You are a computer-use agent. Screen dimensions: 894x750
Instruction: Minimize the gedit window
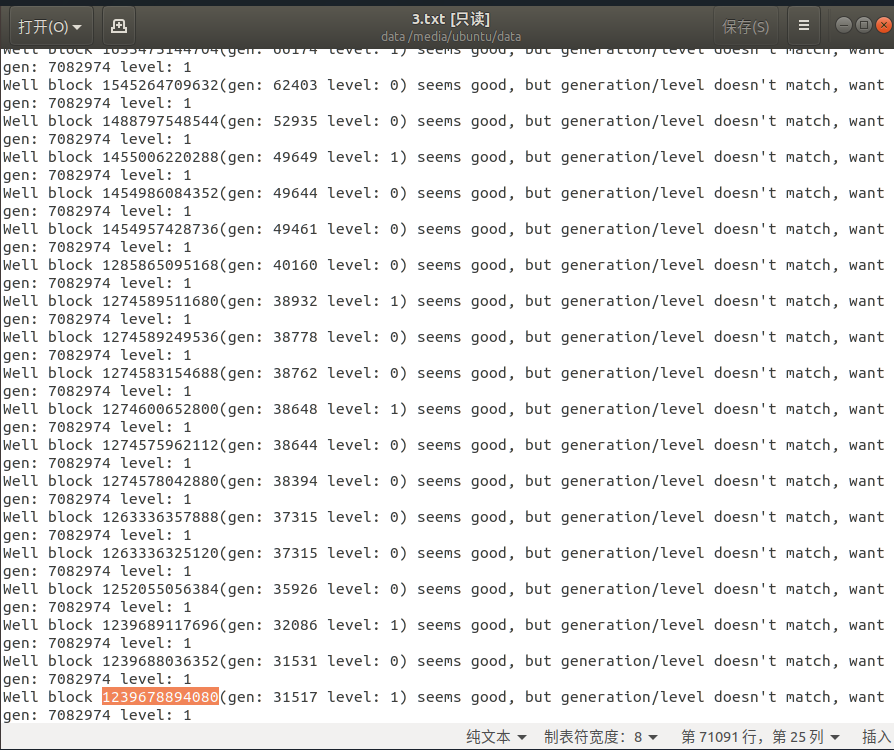(844, 25)
